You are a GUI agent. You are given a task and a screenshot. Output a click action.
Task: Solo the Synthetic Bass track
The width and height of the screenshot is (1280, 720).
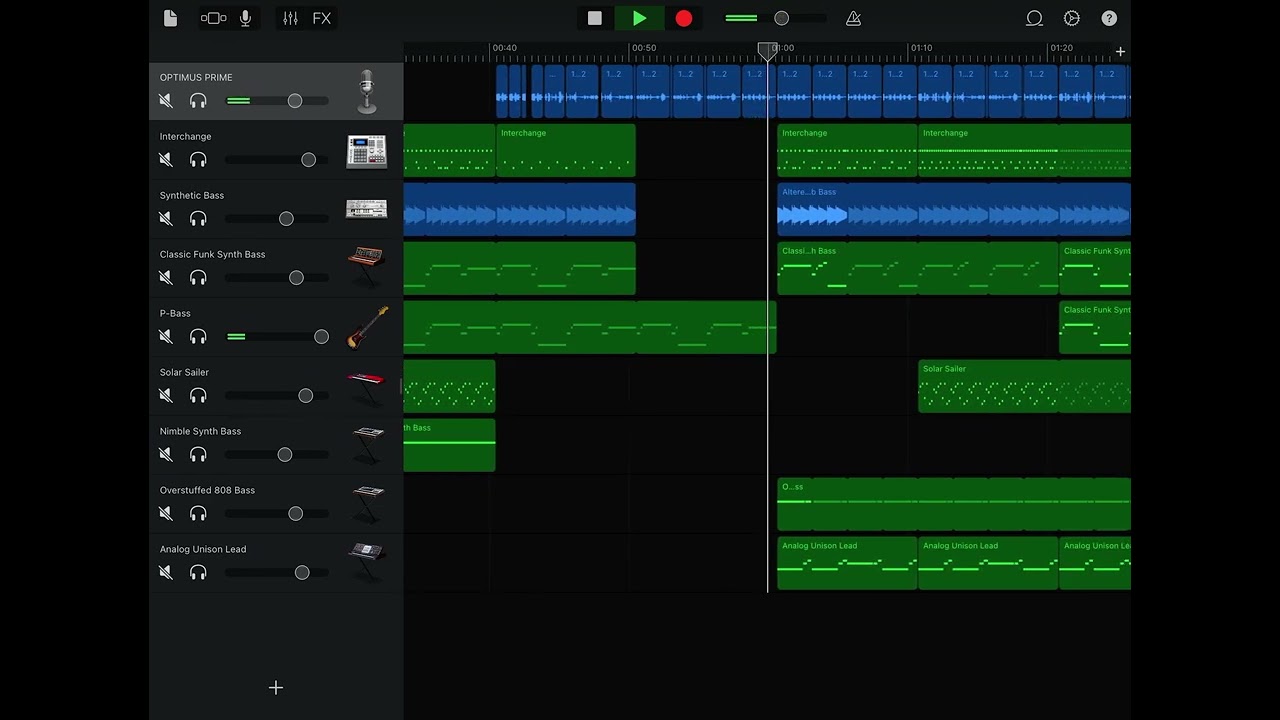coord(198,219)
